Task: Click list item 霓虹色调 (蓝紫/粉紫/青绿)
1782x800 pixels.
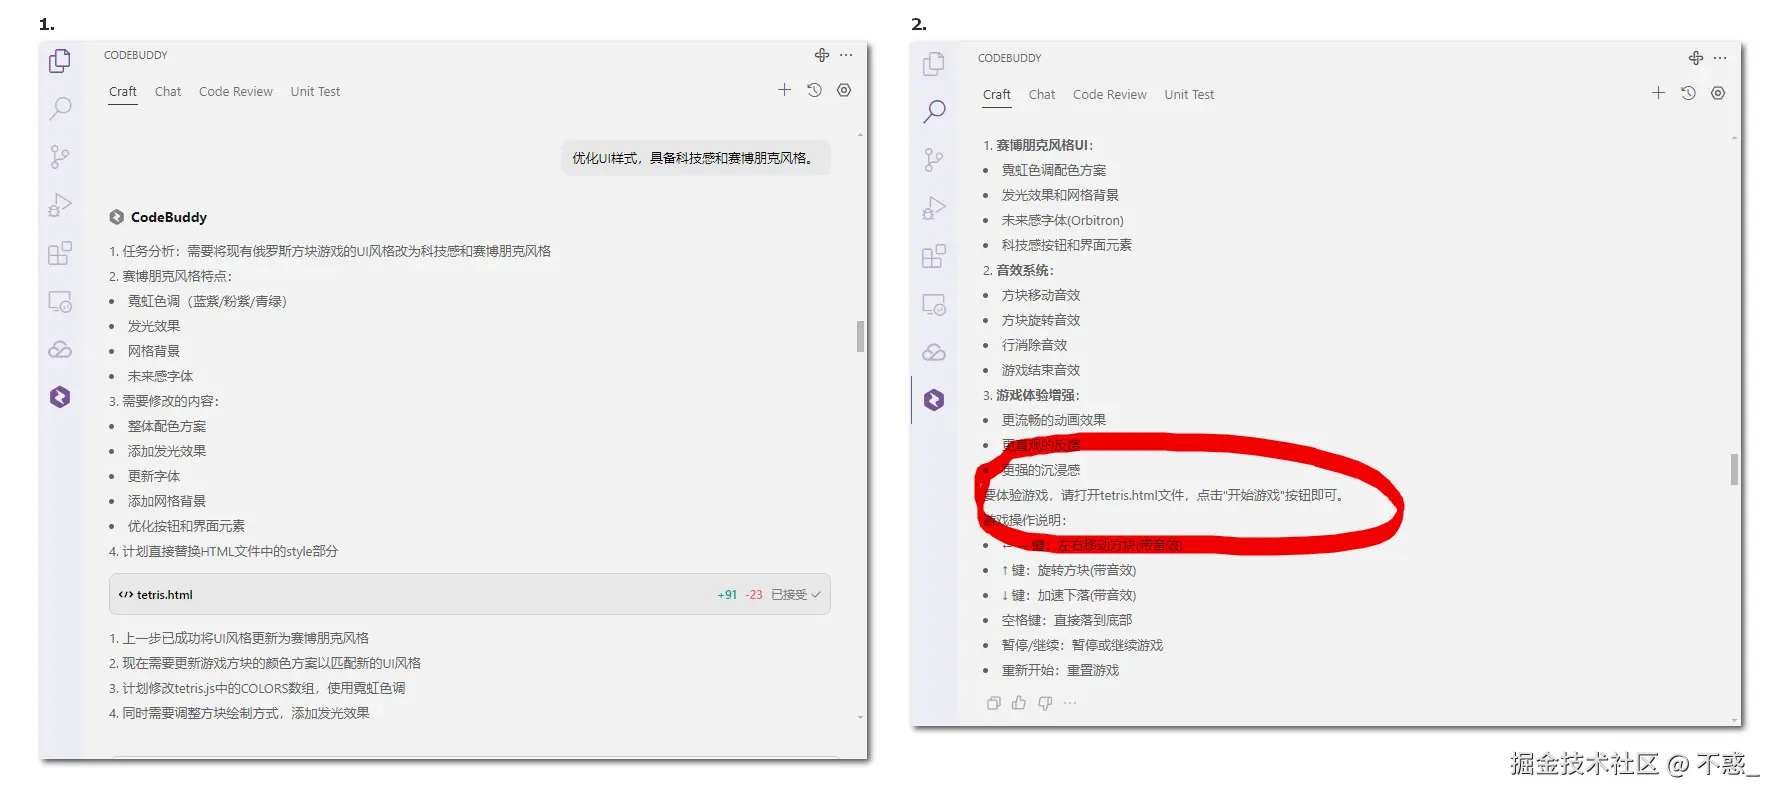Action: pyautogui.click(x=207, y=301)
